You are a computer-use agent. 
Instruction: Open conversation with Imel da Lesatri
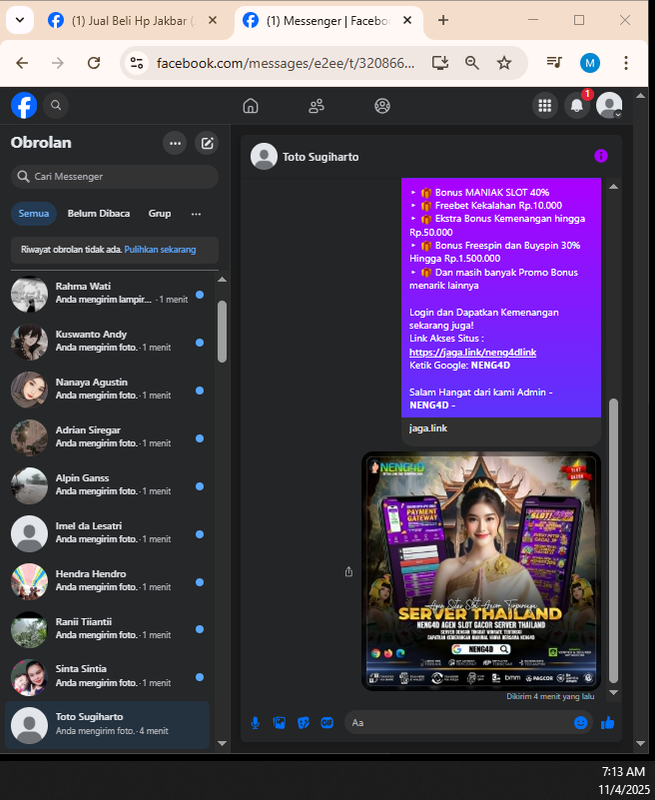[108, 534]
